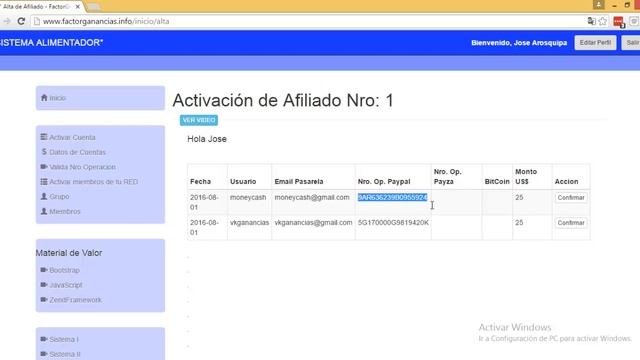Click the red extension icon in toolbar

click(x=618, y=22)
